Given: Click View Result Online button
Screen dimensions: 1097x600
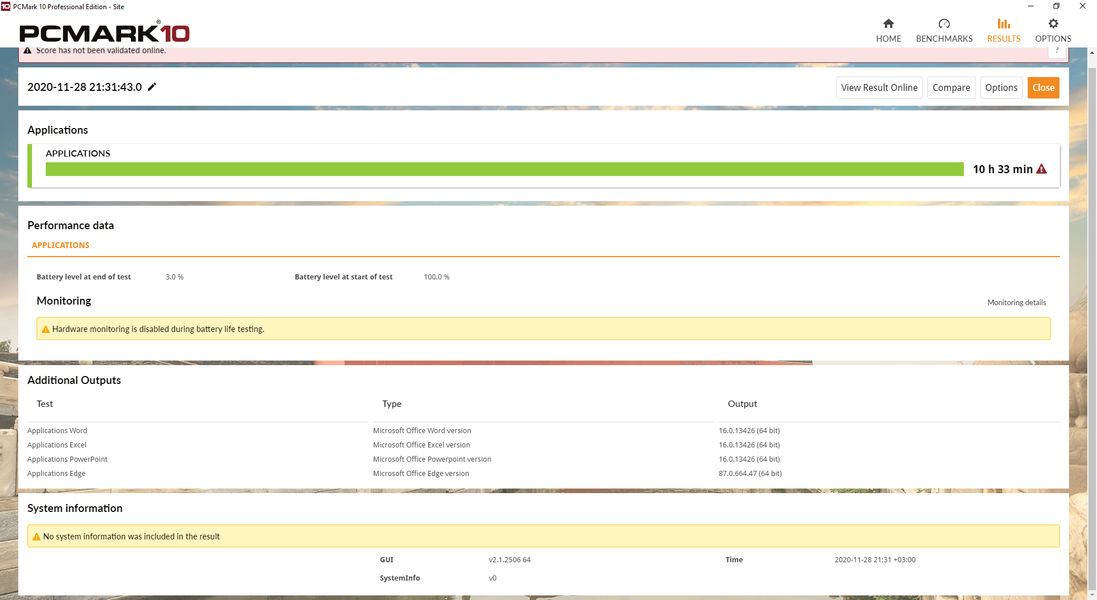Looking at the screenshot, I should (879, 87).
